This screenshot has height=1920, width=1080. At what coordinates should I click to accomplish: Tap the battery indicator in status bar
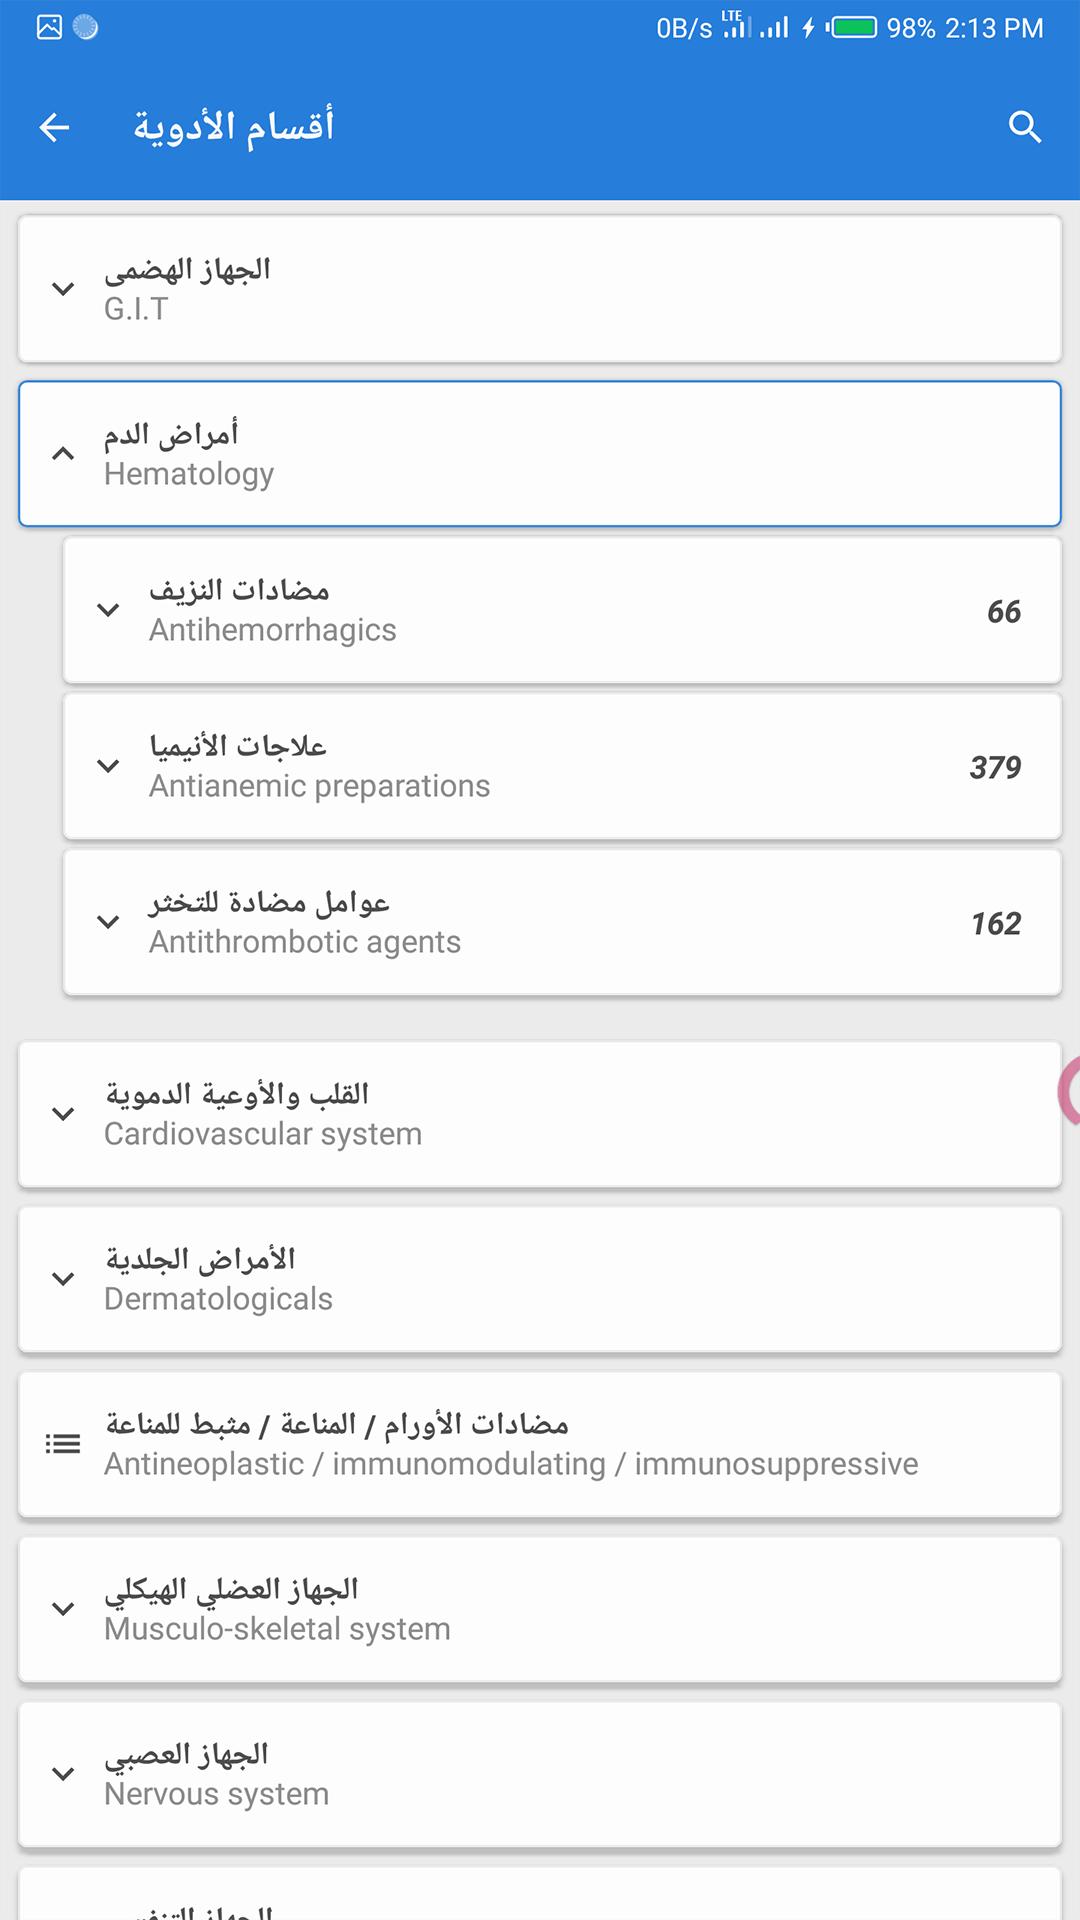tap(853, 27)
